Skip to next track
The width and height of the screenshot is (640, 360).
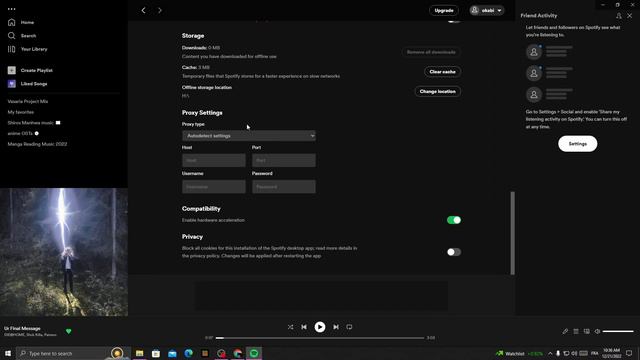coord(336,327)
